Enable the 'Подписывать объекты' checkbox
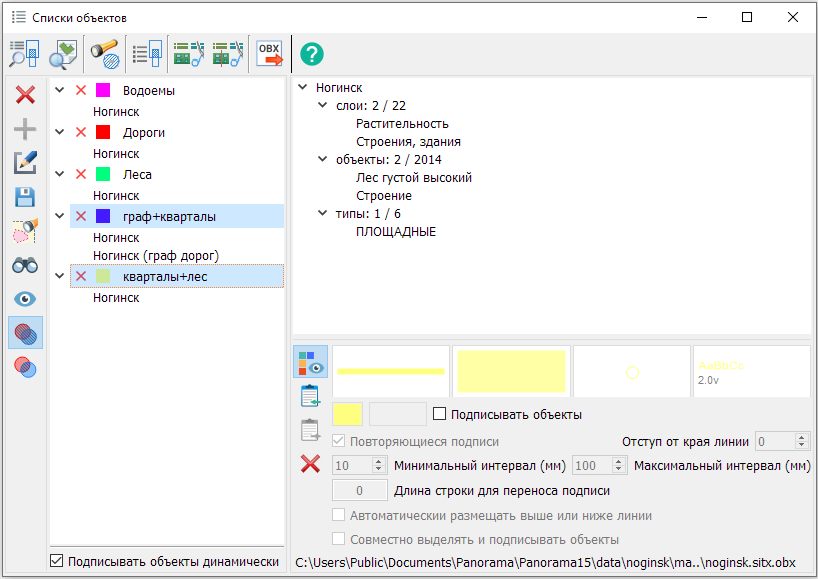This screenshot has width=818, height=579. point(439,414)
